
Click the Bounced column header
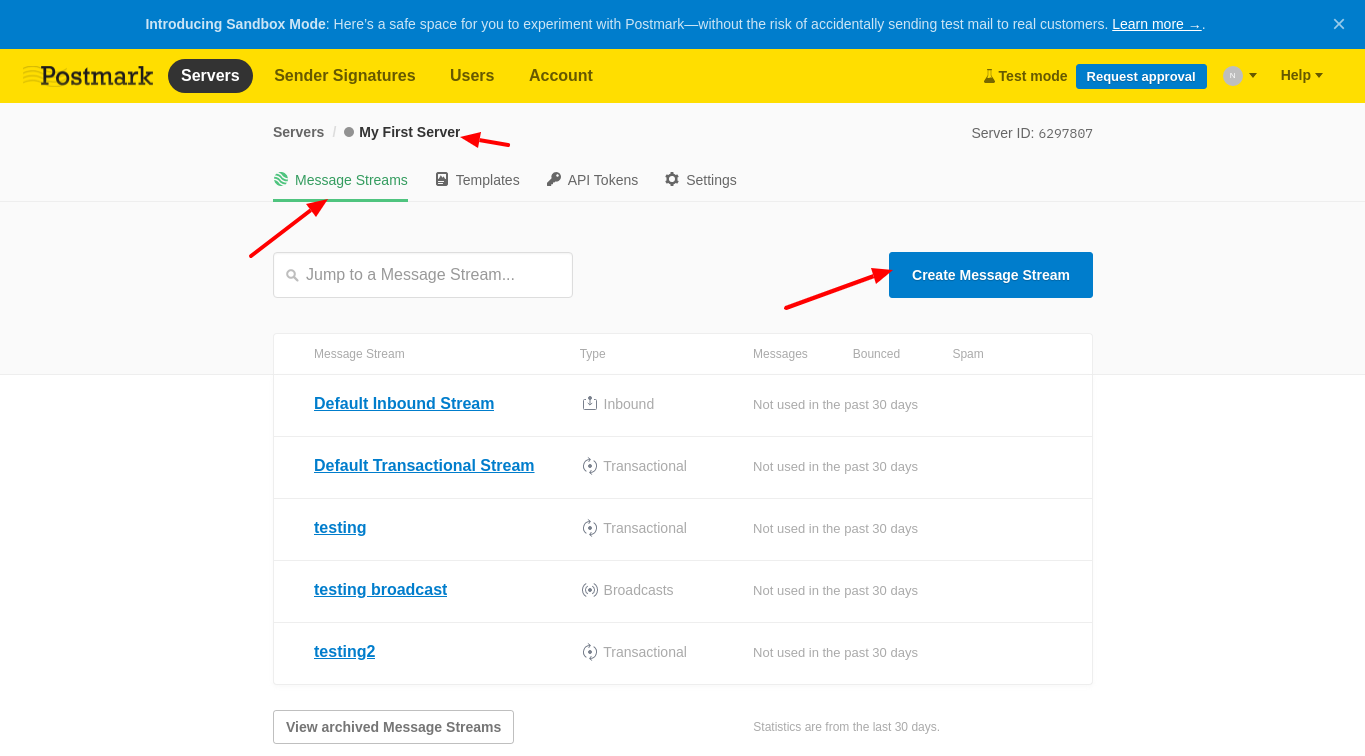tap(876, 354)
